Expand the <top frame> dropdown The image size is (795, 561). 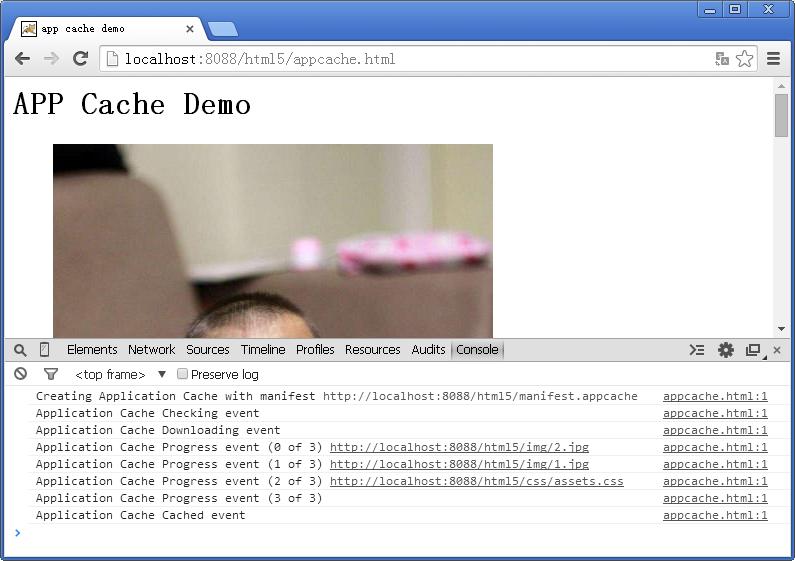click(x=120, y=374)
